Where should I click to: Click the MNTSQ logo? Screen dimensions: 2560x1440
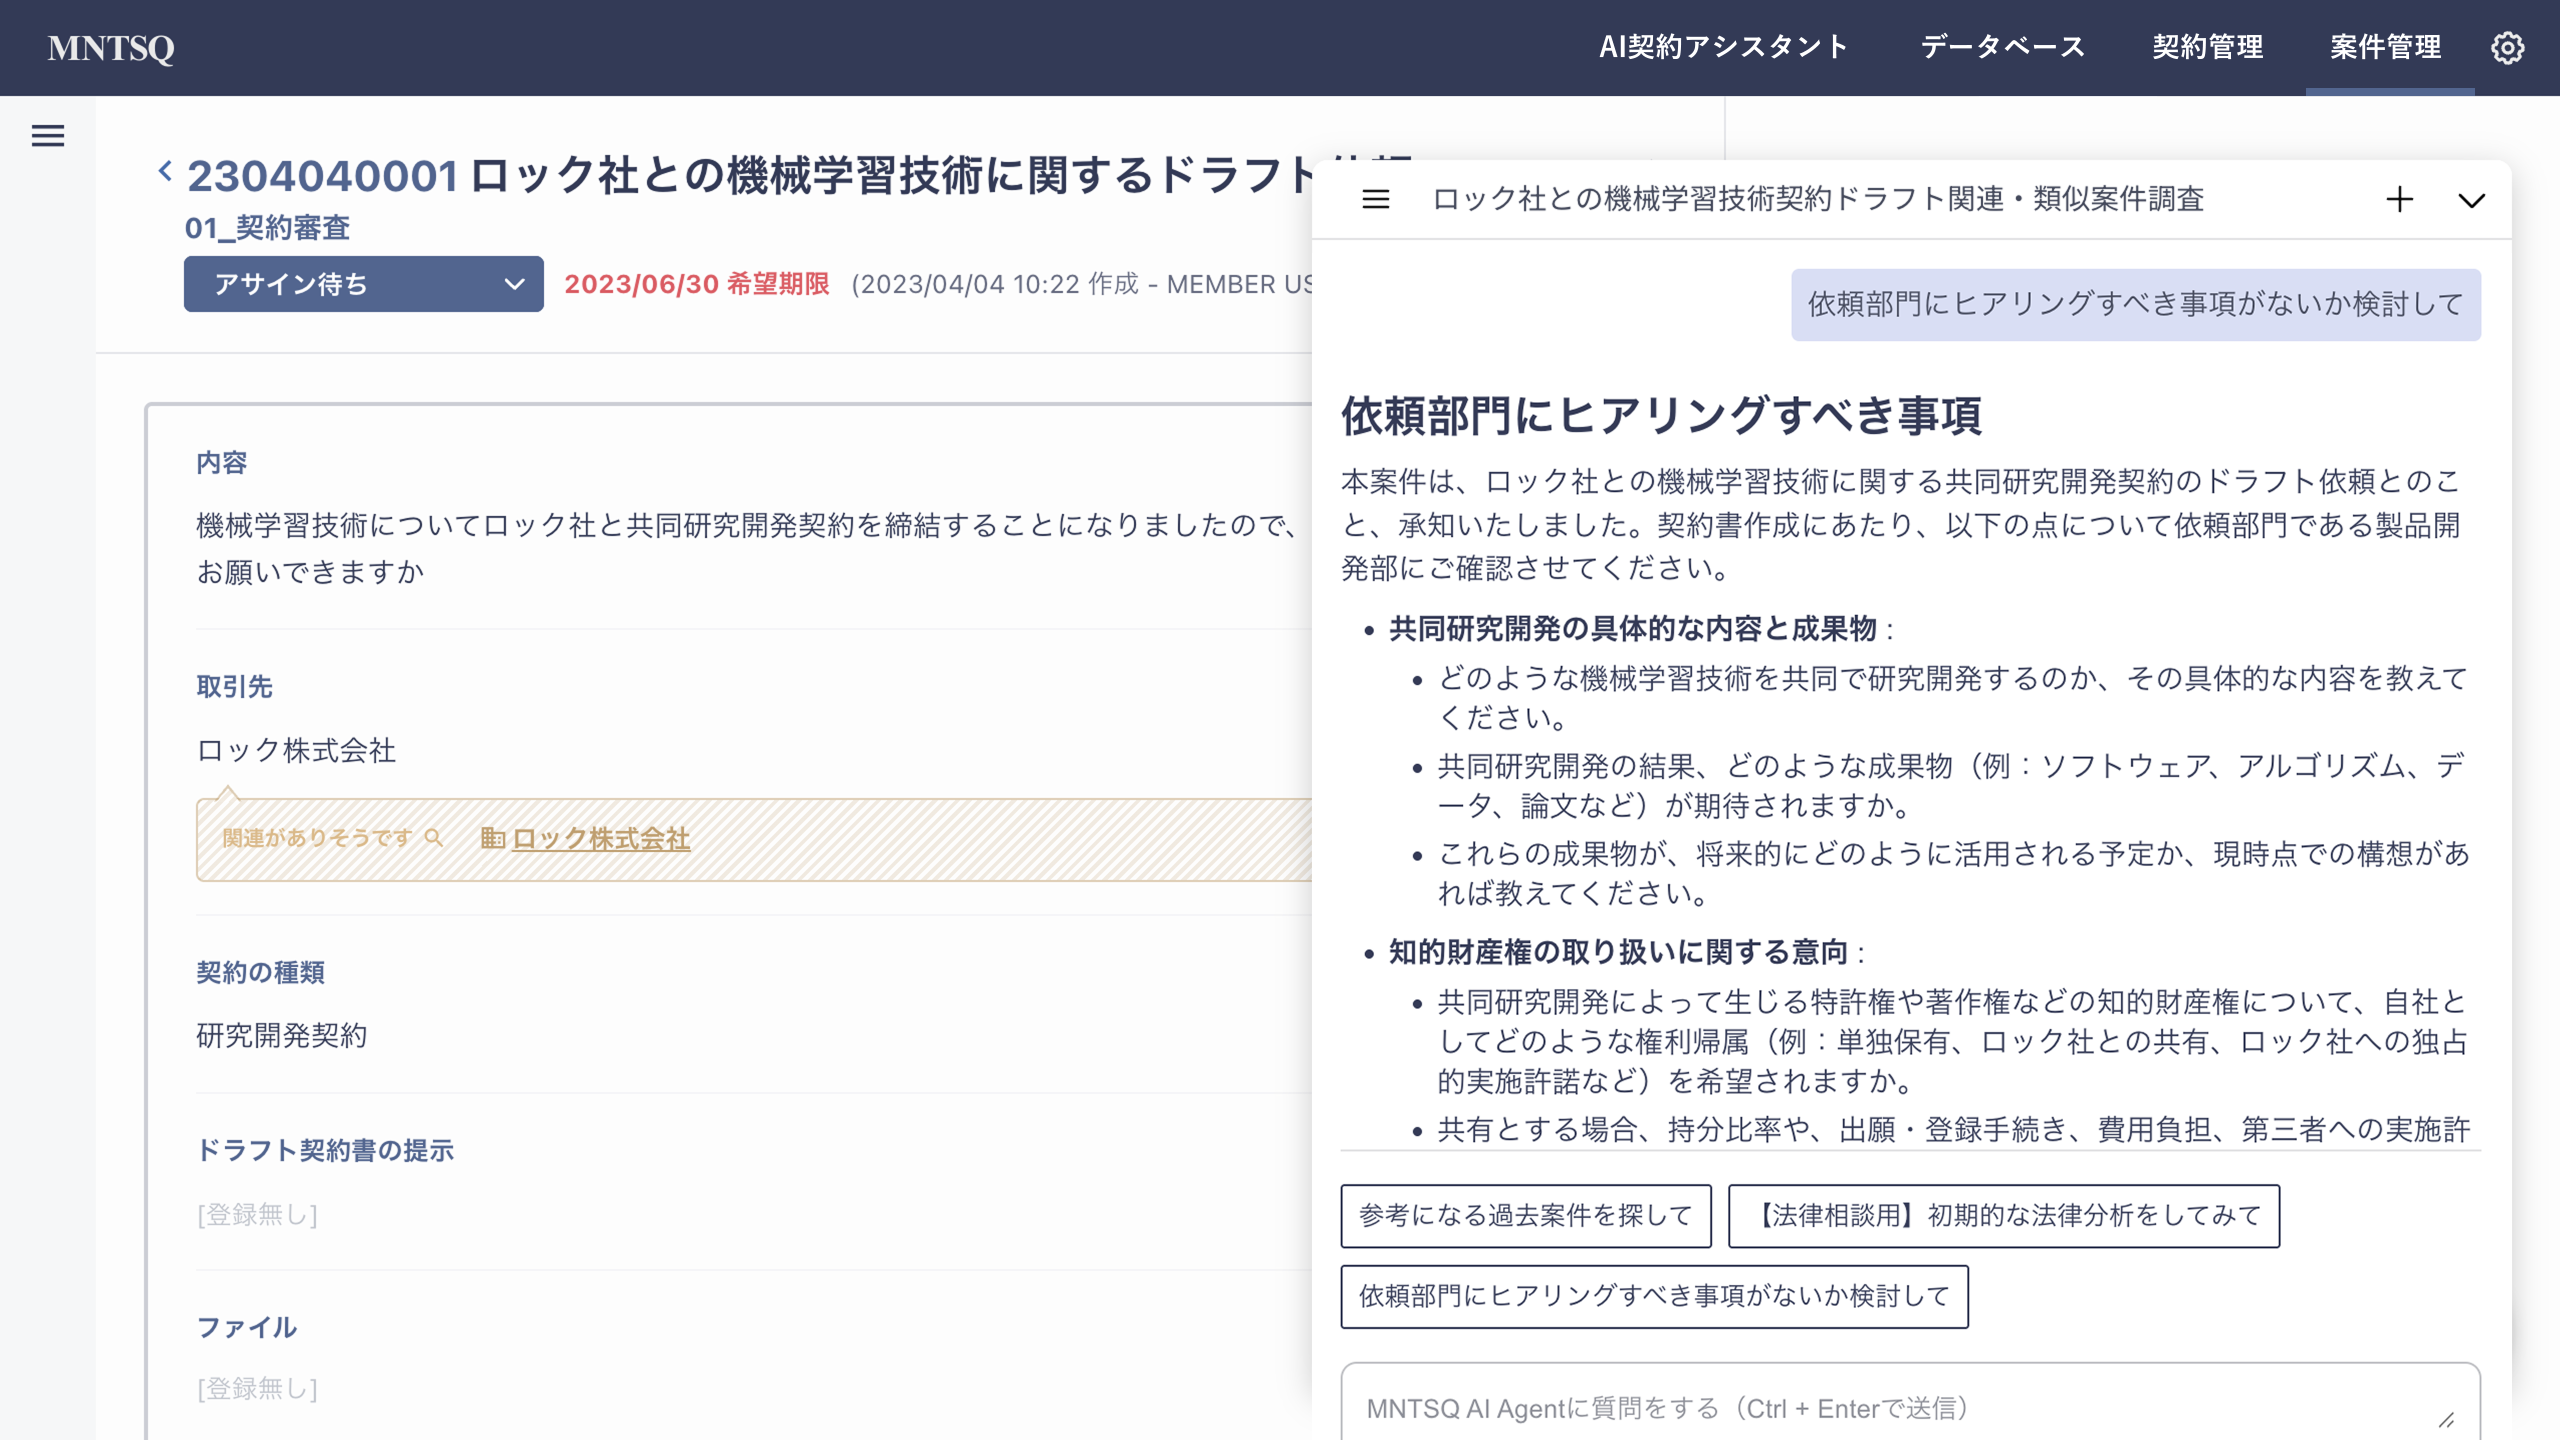[x=111, y=47]
